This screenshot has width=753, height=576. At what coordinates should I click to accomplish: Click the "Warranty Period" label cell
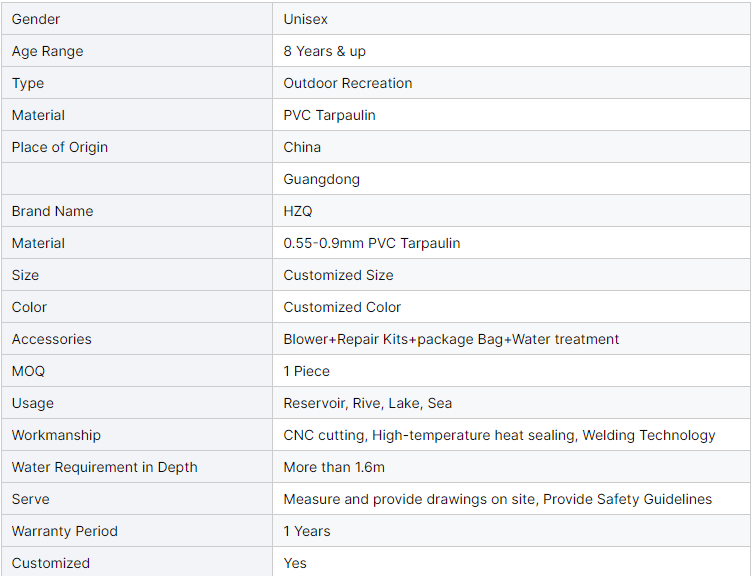[x=64, y=531]
